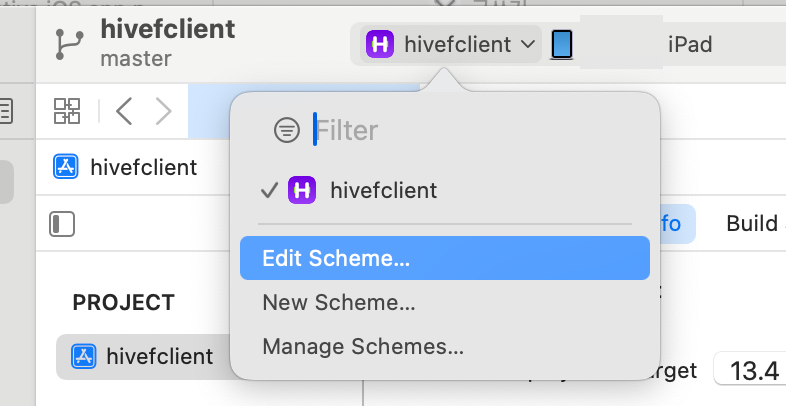Click the iPad device icon in toolbar
Image resolution: width=786 pixels, height=406 pixels.
pyautogui.click(x=561, y=45)
